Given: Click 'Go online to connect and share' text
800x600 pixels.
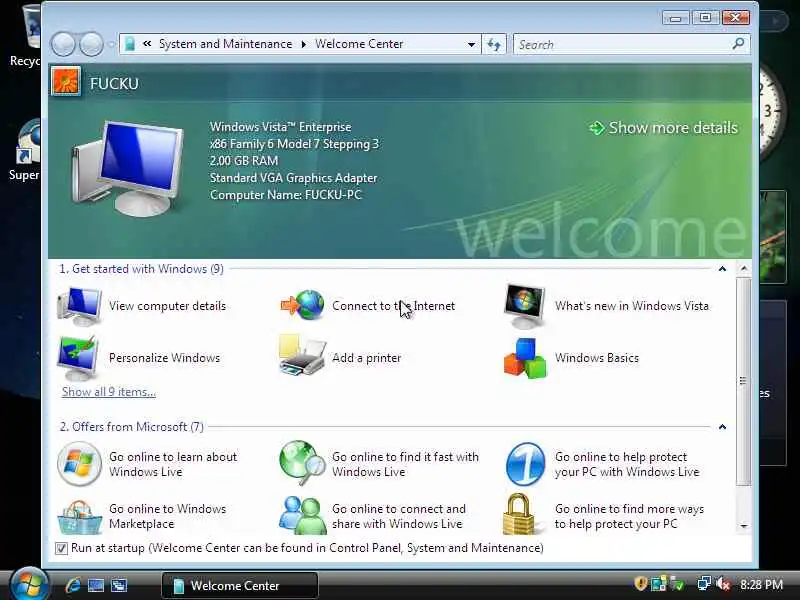Looking at the screenshot, I should point(399,516).
